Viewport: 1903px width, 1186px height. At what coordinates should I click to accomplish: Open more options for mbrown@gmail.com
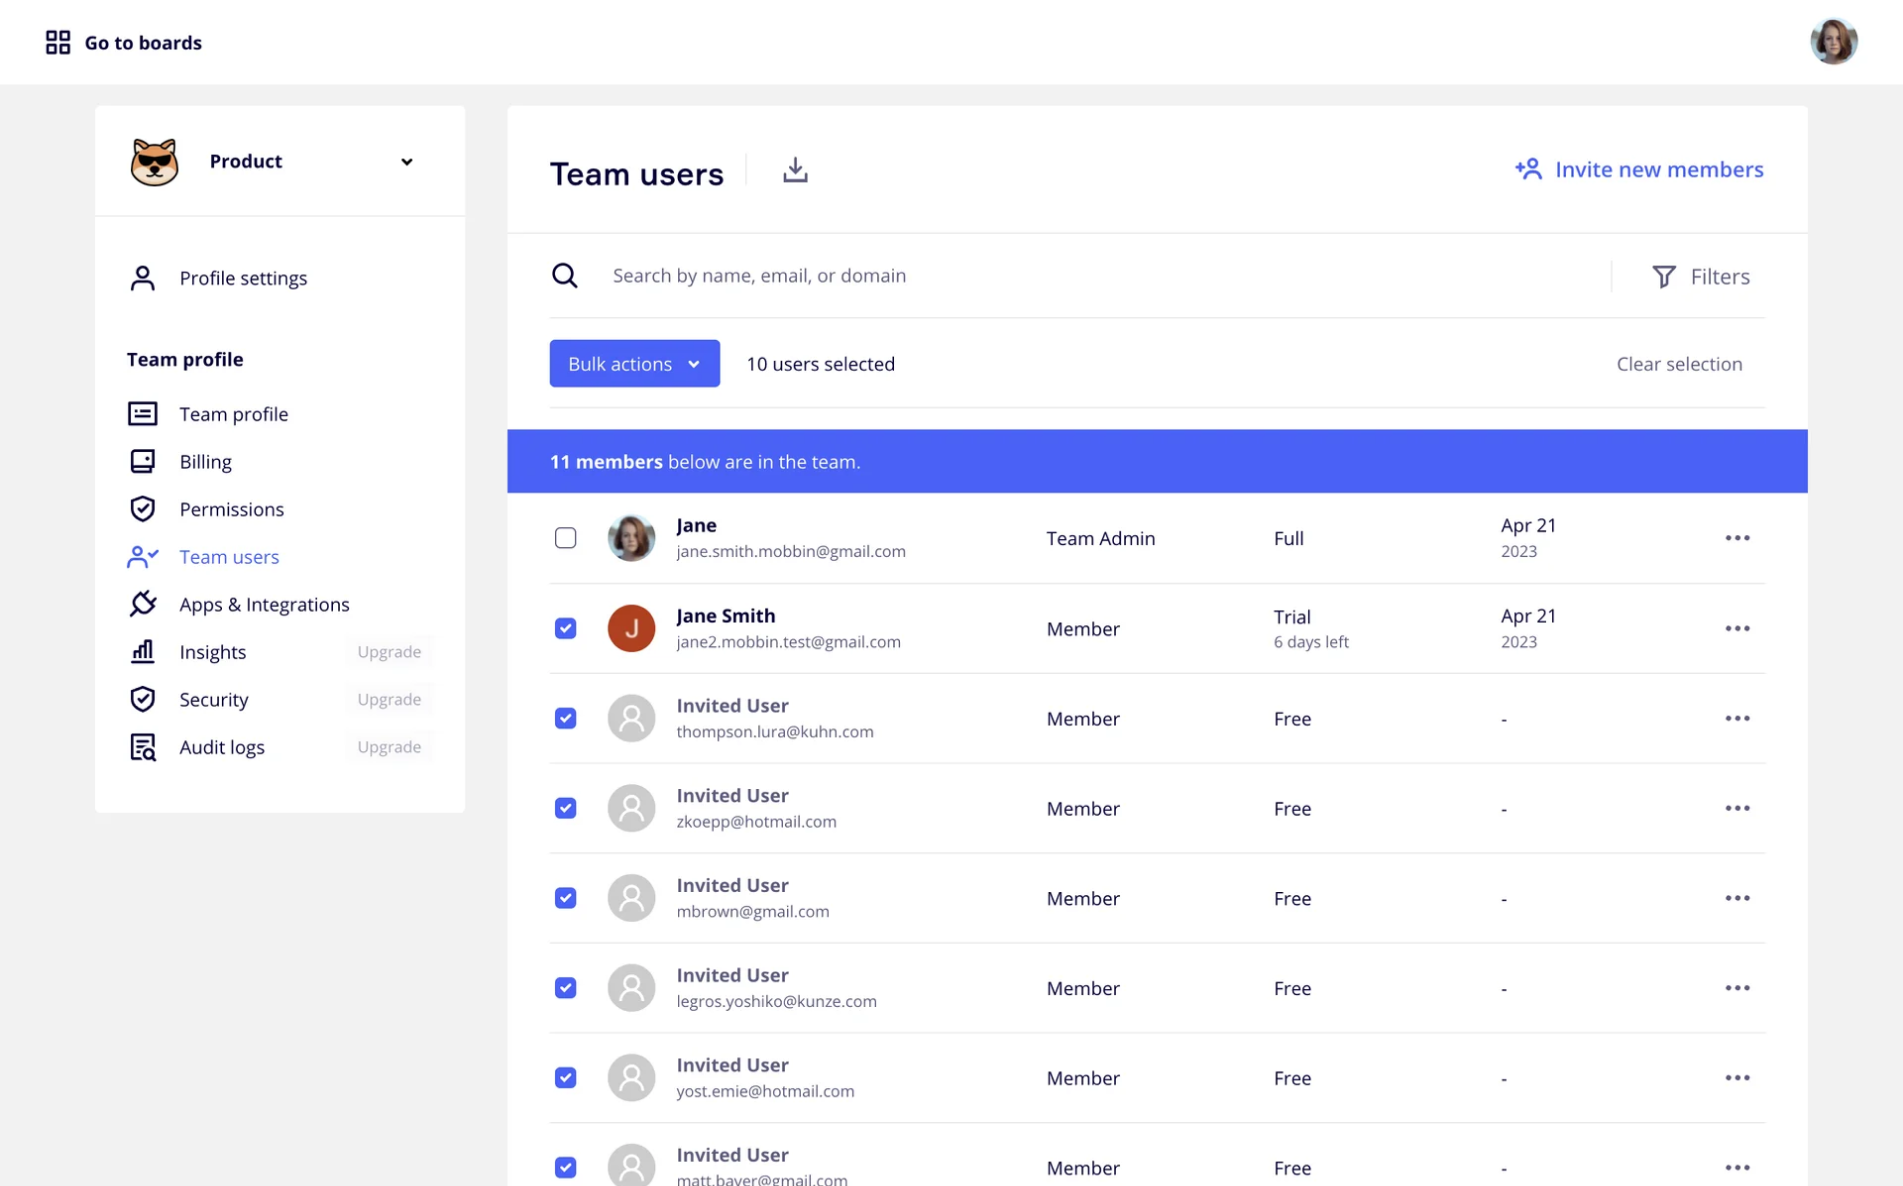[1737, 898]
